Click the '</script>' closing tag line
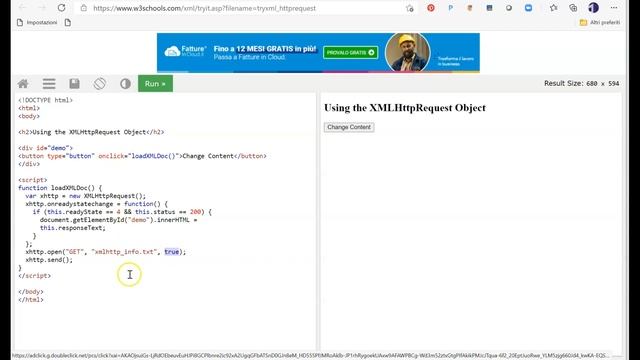640x360 pixels. tap(35, 276)
